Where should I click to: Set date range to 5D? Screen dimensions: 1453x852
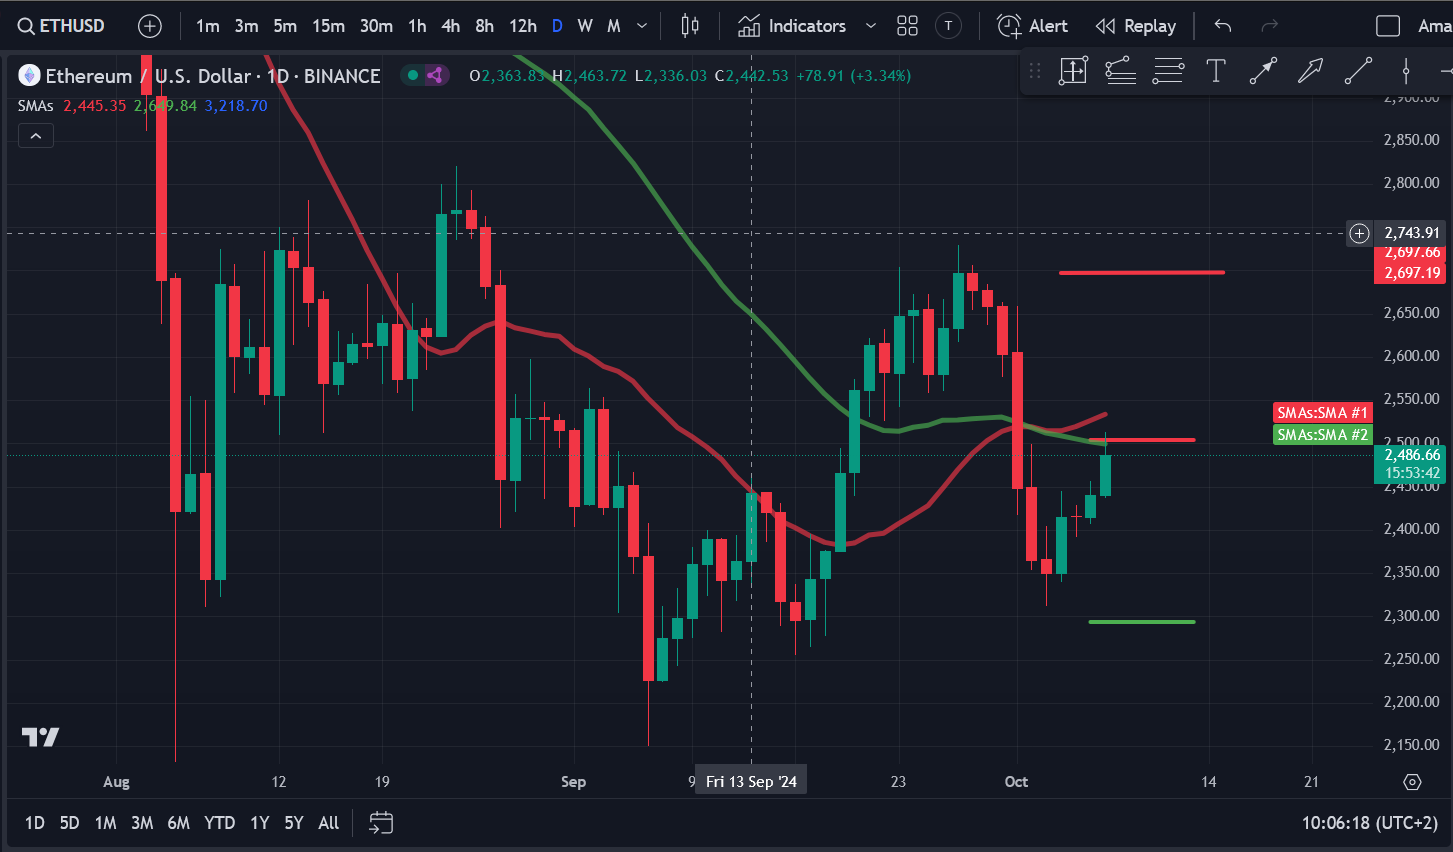(69, 823)
